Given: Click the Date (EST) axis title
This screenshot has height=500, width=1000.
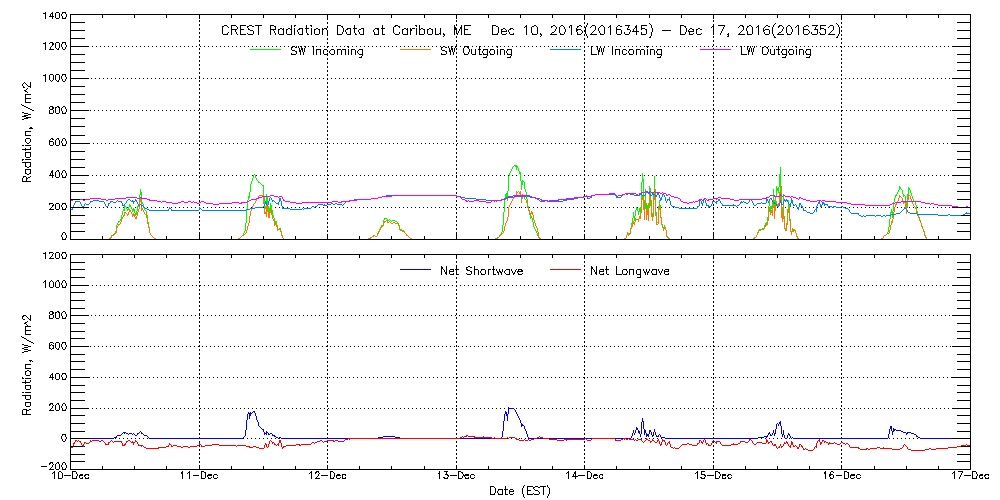Looking at the screenshot, I should tap(520, 491).
